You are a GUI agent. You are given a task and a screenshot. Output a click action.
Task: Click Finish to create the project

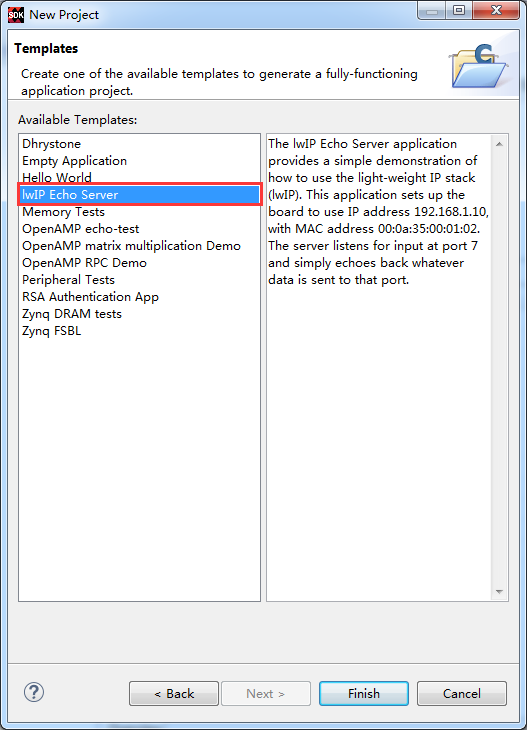point(364,694)
